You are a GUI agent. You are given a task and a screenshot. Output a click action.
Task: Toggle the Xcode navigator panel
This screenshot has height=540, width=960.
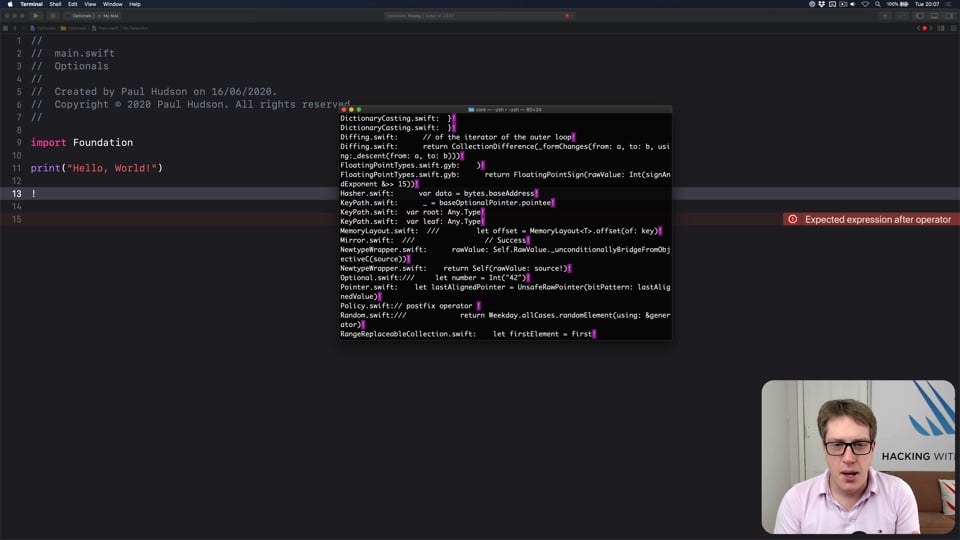click(919, 16)
